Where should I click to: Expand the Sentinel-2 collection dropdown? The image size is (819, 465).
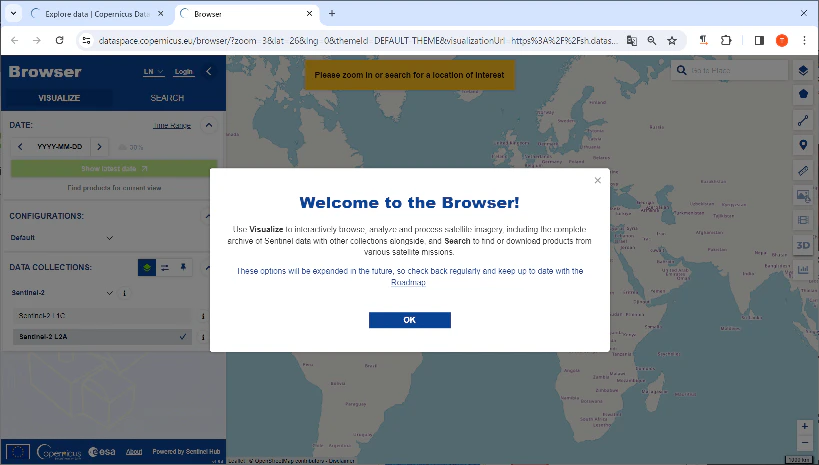pos(62,293)
